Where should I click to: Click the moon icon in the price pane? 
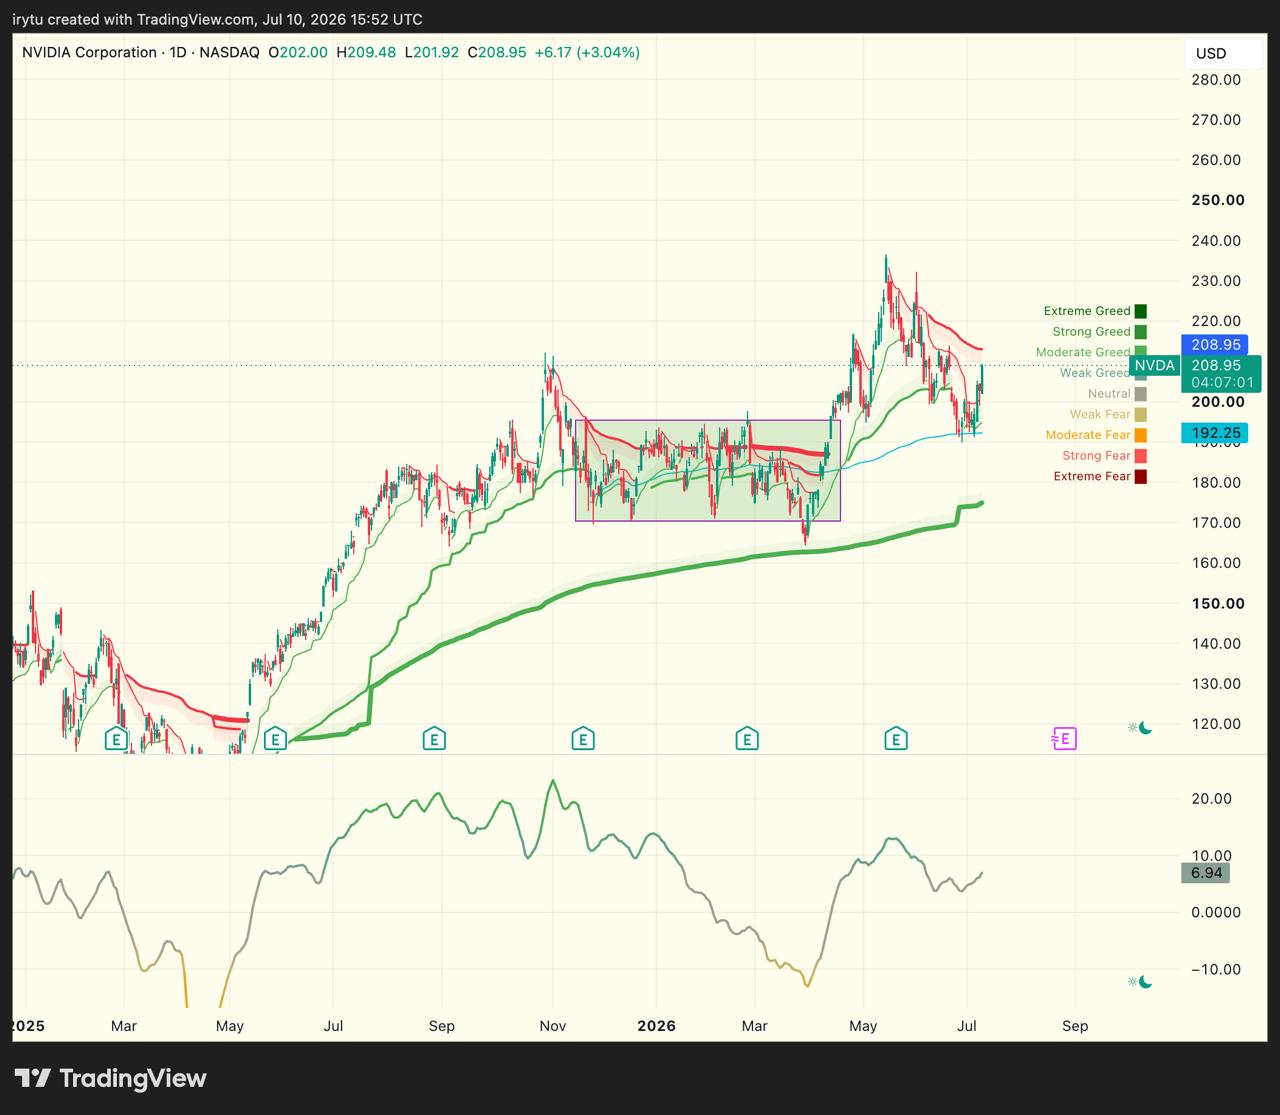tap(1140, 728)
